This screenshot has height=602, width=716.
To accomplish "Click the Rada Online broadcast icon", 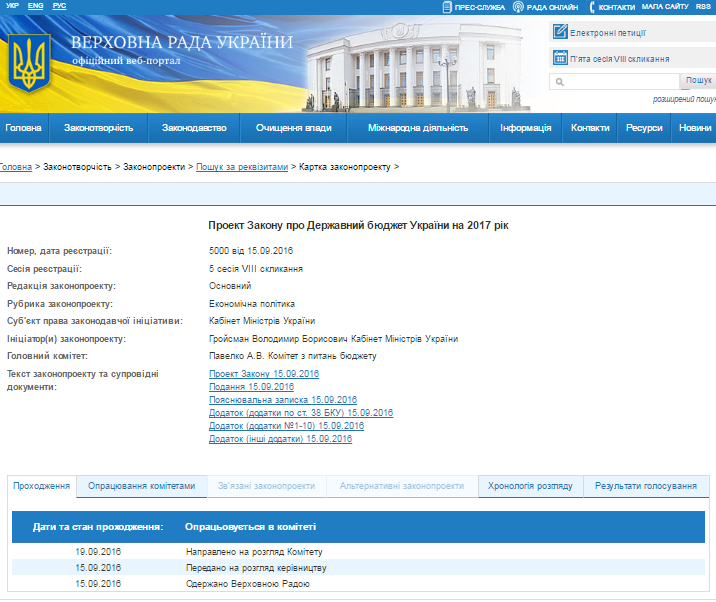I will [x=518, y=7].
